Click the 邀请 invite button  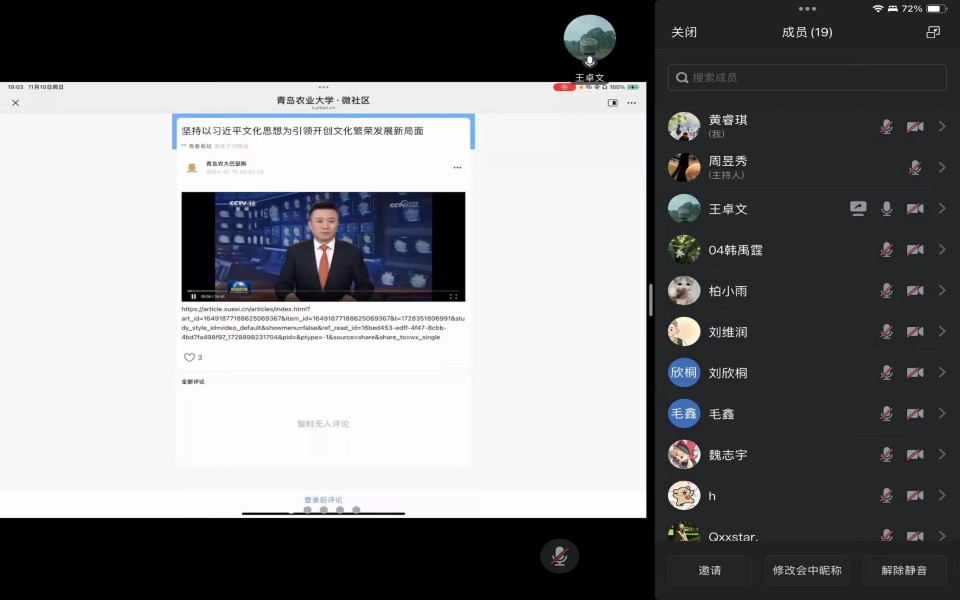[710, 570]
